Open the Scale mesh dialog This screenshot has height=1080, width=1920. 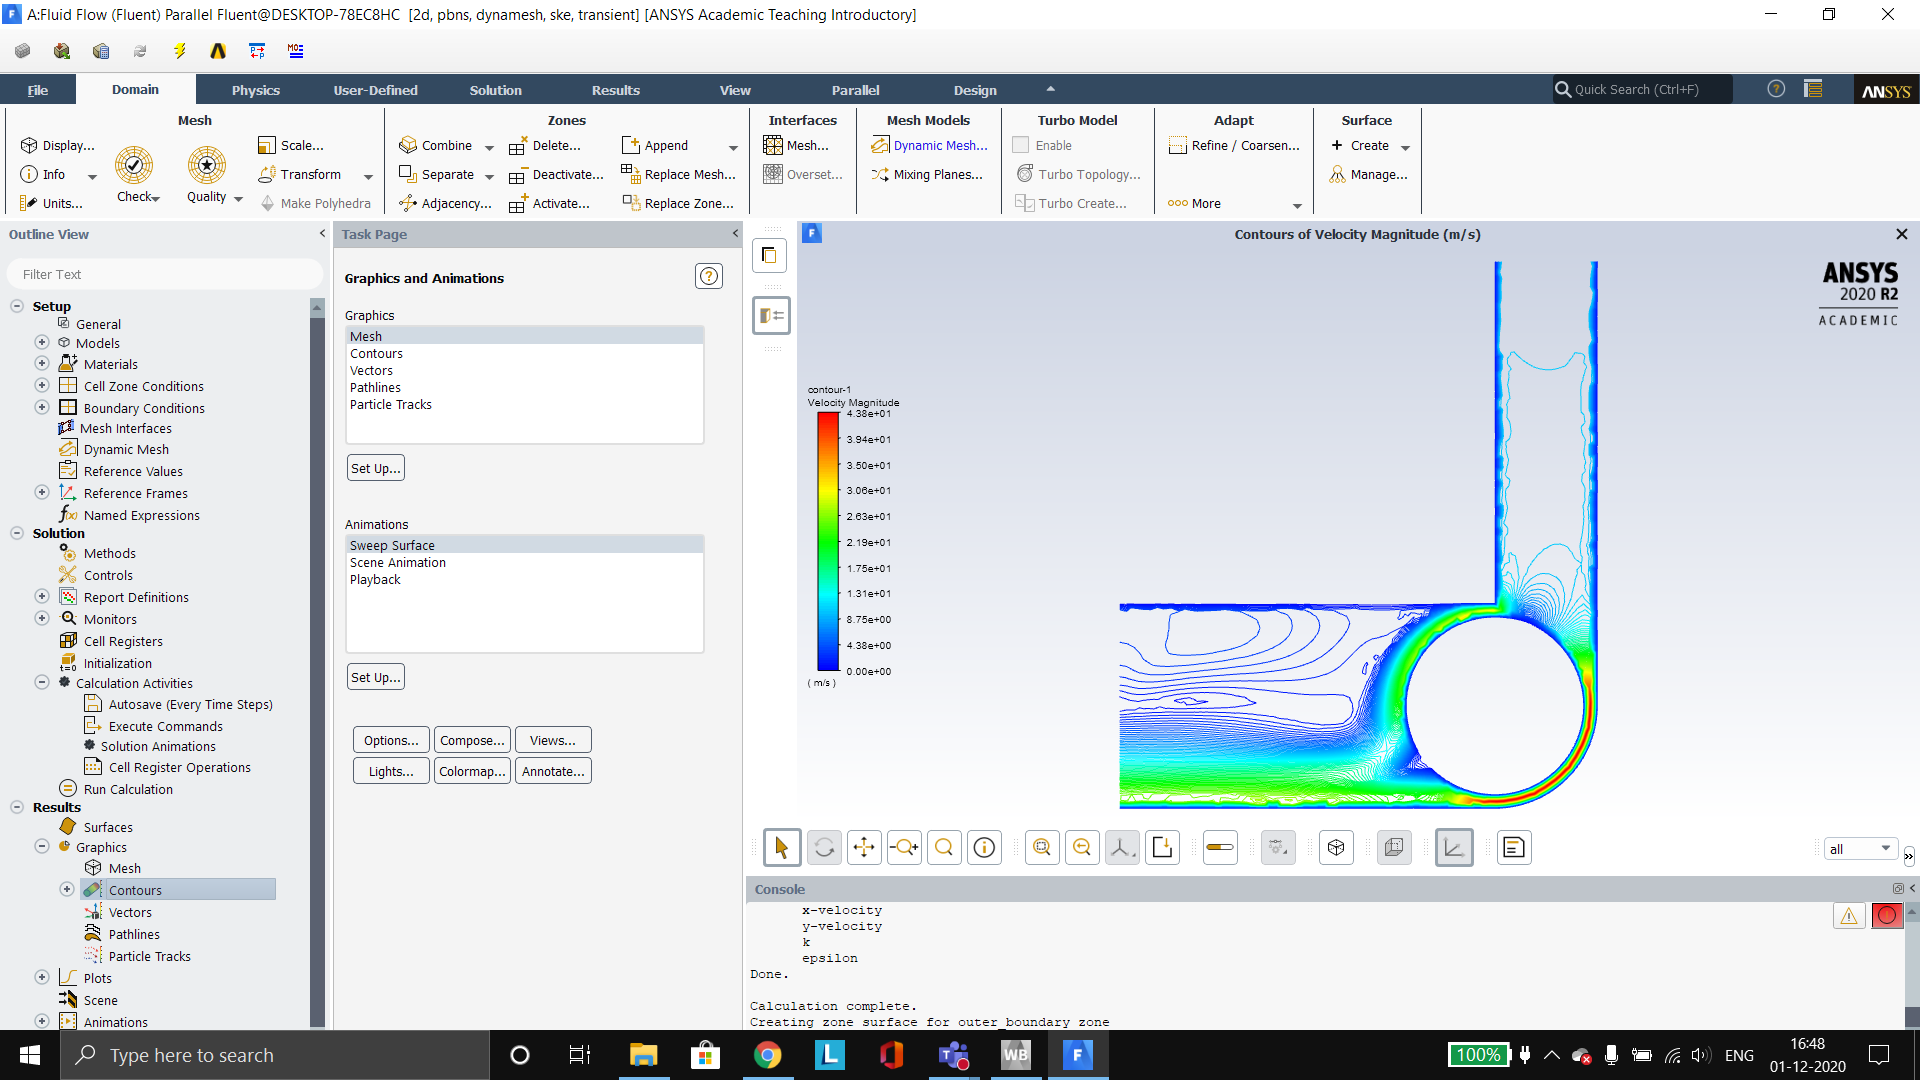[292, 145]
